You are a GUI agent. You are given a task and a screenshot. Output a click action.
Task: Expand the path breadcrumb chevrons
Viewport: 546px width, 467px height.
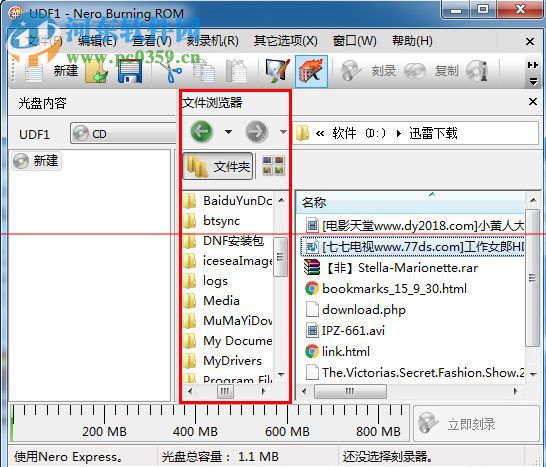(320, 133)
